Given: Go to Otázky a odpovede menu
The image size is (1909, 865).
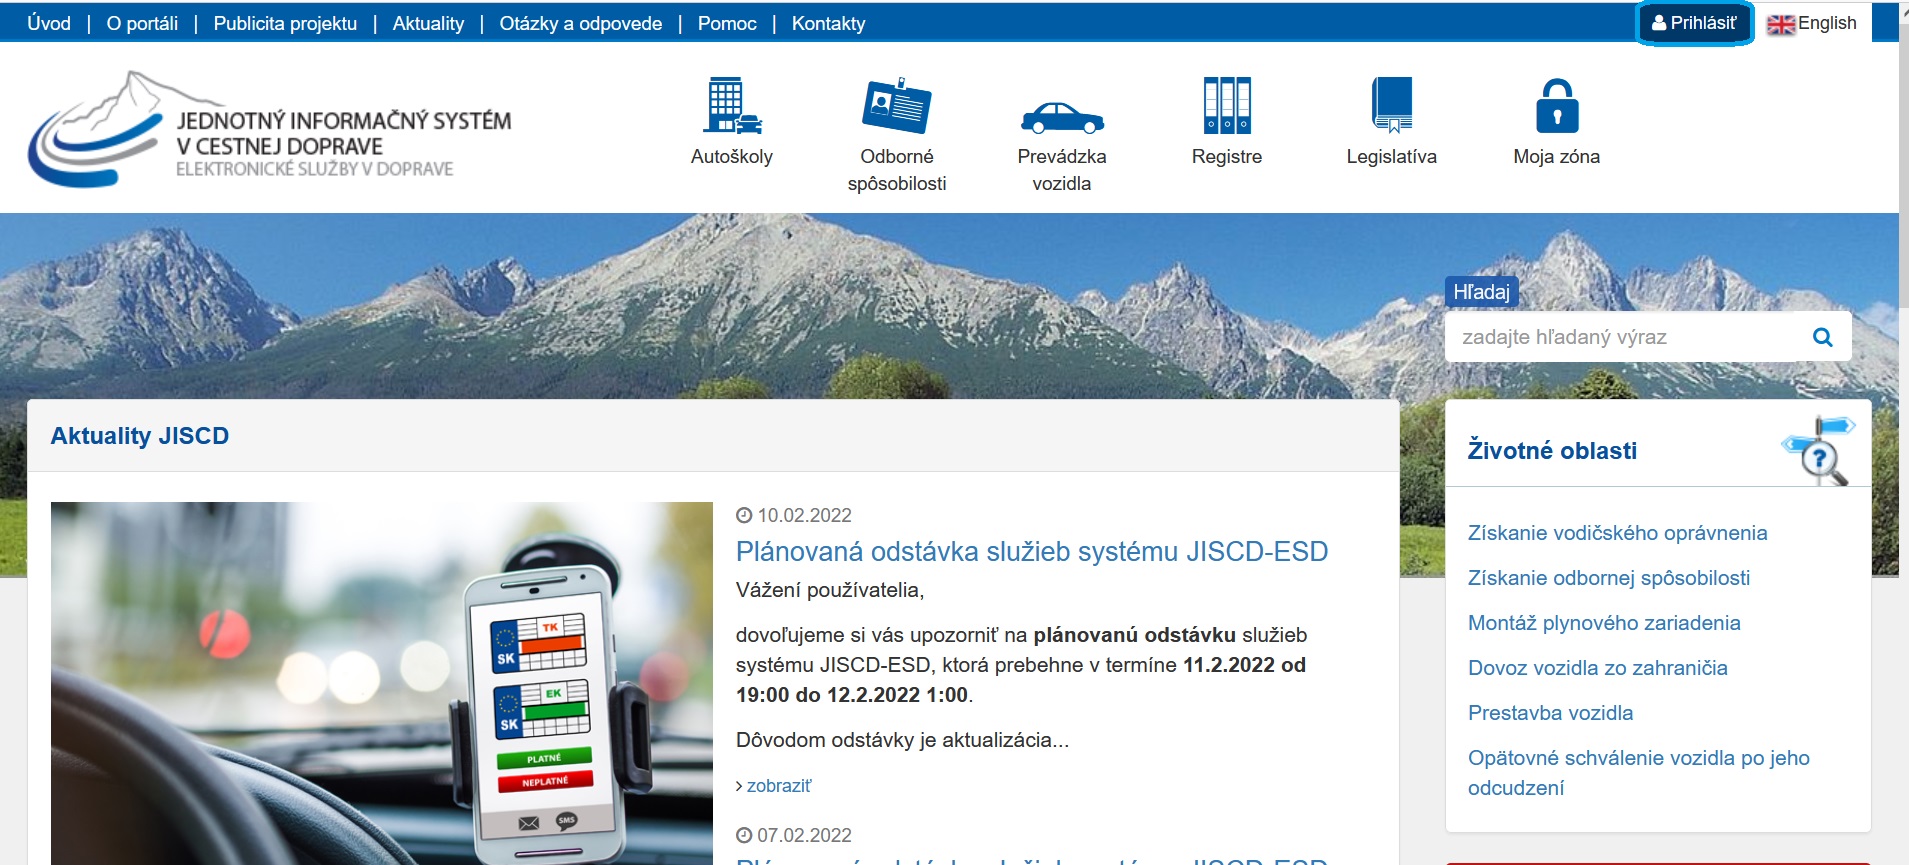Looking at the screenshot, I should [580, 23].
